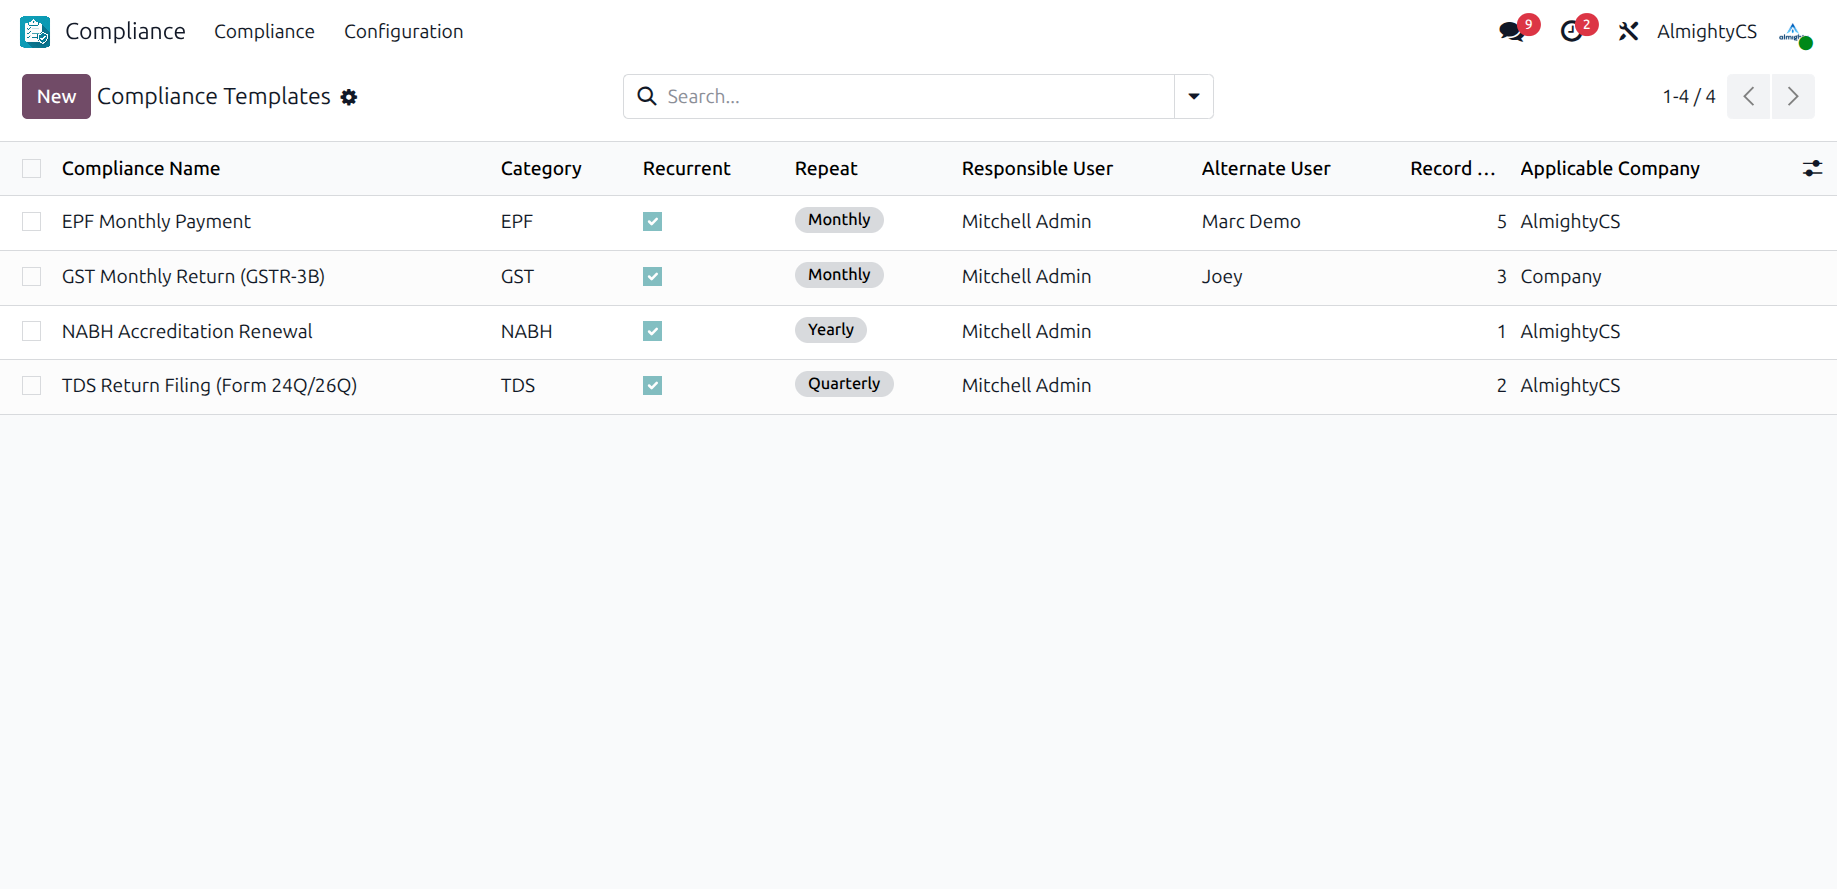This screenshot has height=889, width=1837.
Task: Click the search magnifier icon
Action: coord(647,96)
